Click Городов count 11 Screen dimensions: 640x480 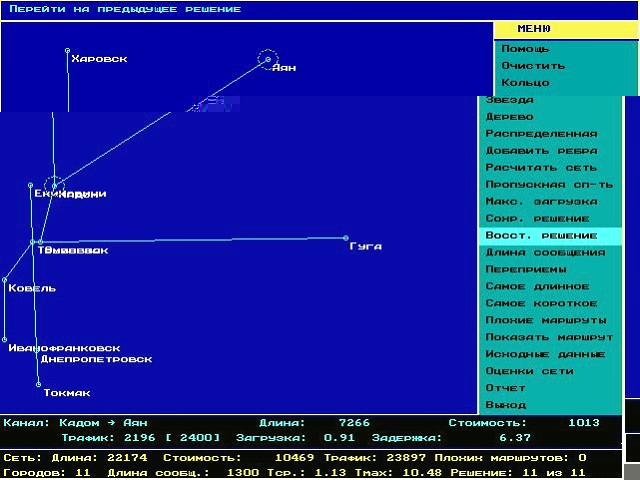click(83, 473)
